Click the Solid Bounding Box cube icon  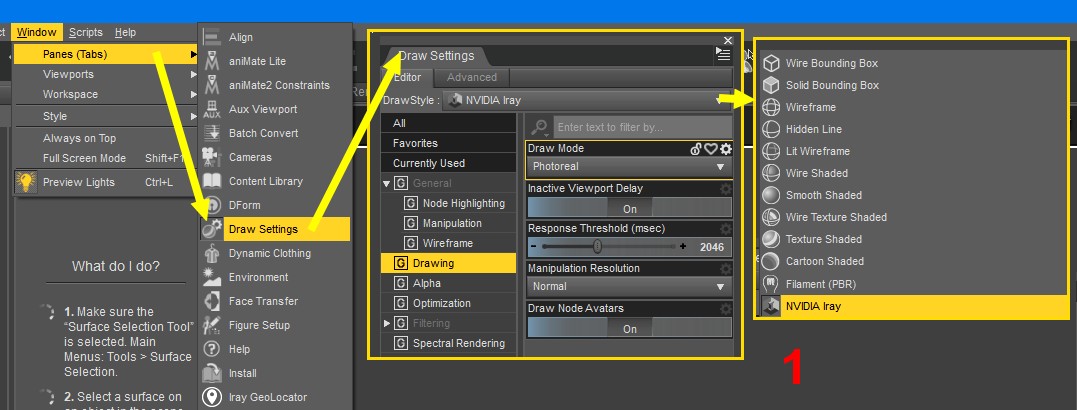point(772,85)
